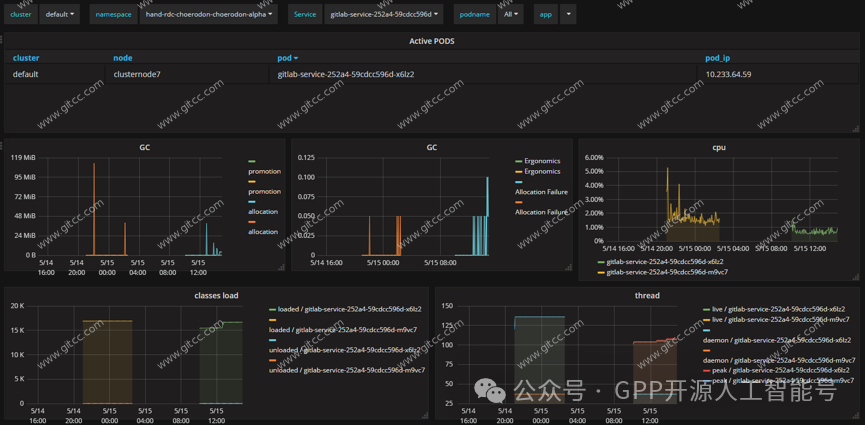Toggle 'daemon / ...x6lz2' thread series

pos(777,340)
